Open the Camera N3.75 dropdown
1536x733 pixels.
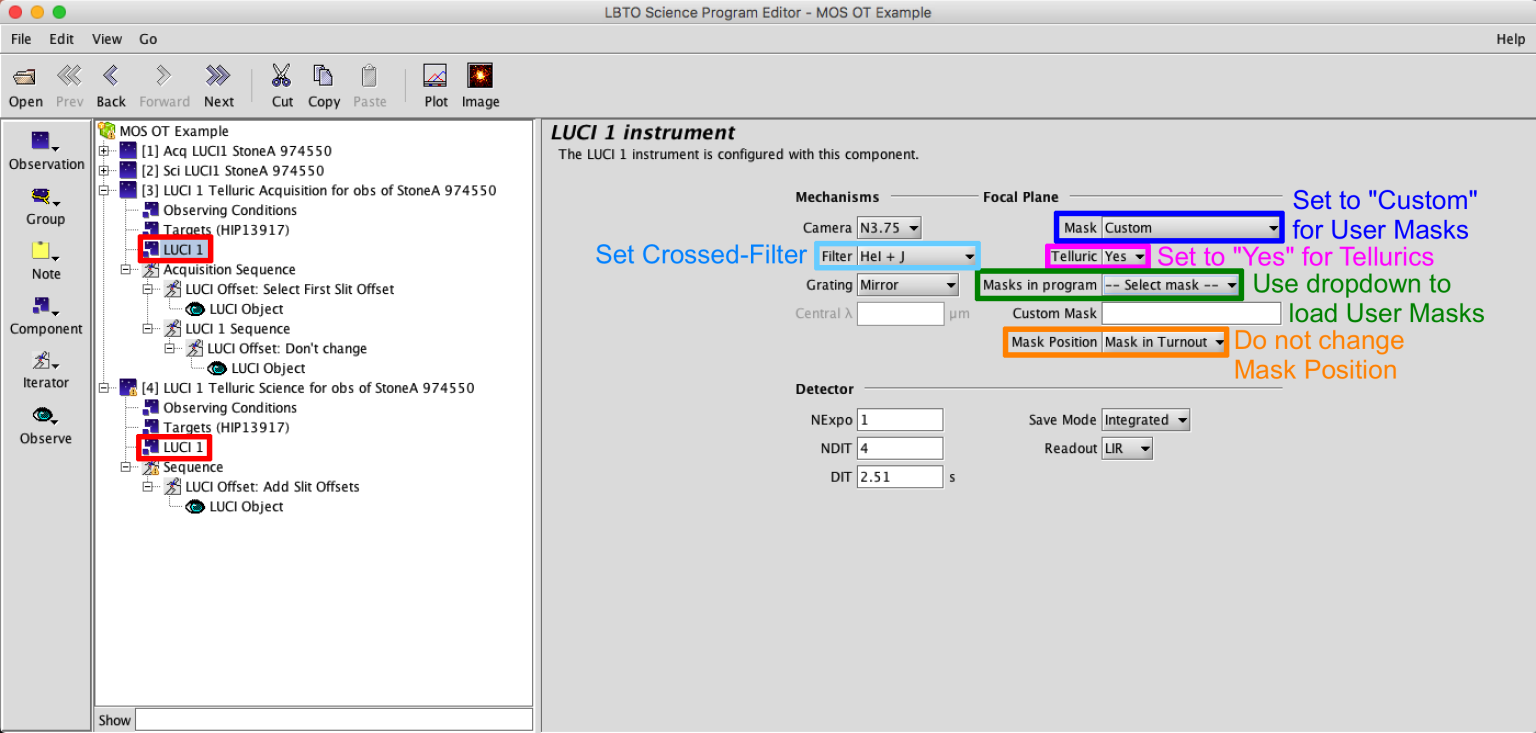click(889, 228)
